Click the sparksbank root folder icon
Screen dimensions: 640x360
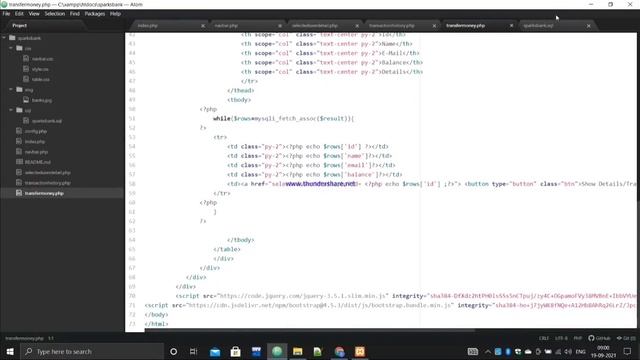pyautogui.click(x=12, y=38)
